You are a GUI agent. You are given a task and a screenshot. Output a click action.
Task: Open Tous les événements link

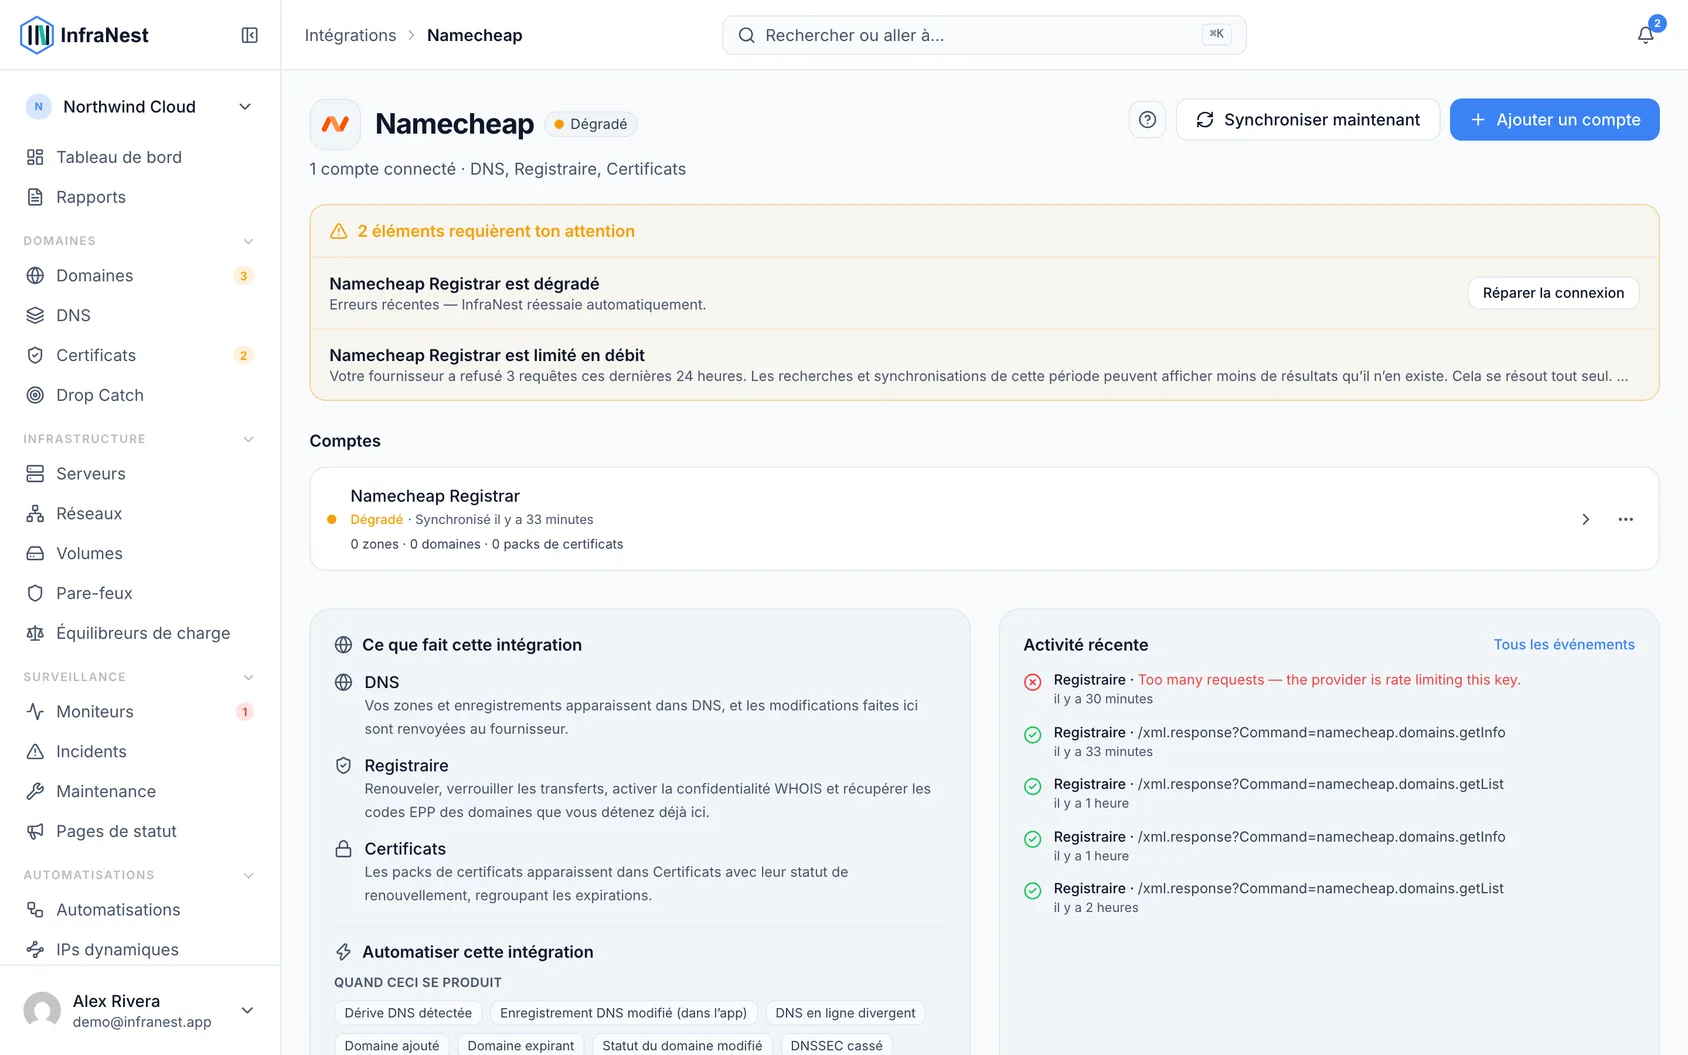click(x=1564, y=645)
